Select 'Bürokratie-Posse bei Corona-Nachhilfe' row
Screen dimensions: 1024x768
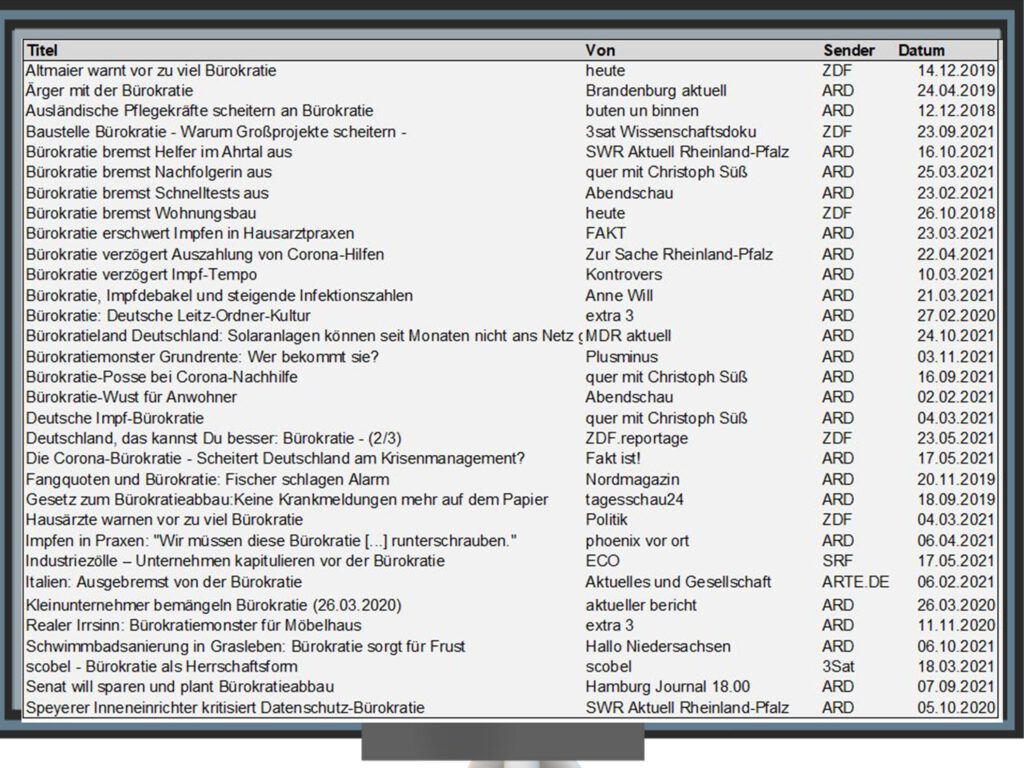click(x=511, y=377)
